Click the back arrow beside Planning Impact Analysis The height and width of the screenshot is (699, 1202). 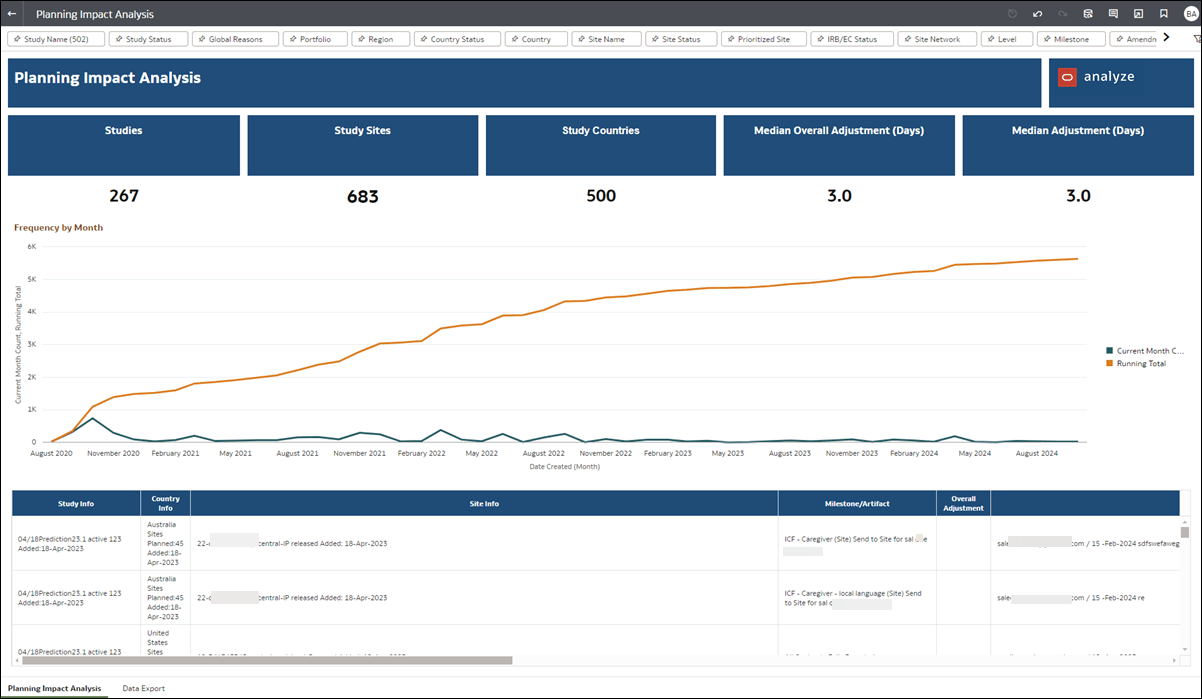coord(11,14)
